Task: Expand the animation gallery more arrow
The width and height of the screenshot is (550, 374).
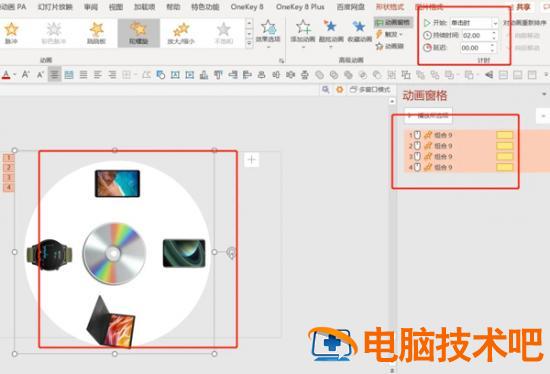Action: pyautogui.click(x=249, y=44)
